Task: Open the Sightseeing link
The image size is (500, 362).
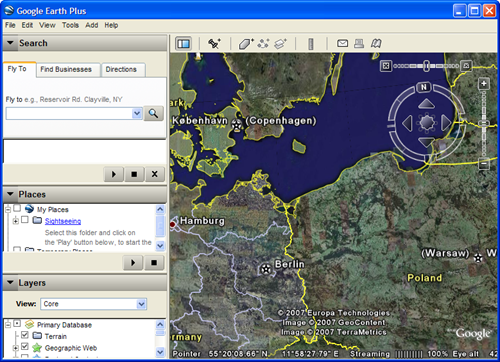Action: coord(63,221)
